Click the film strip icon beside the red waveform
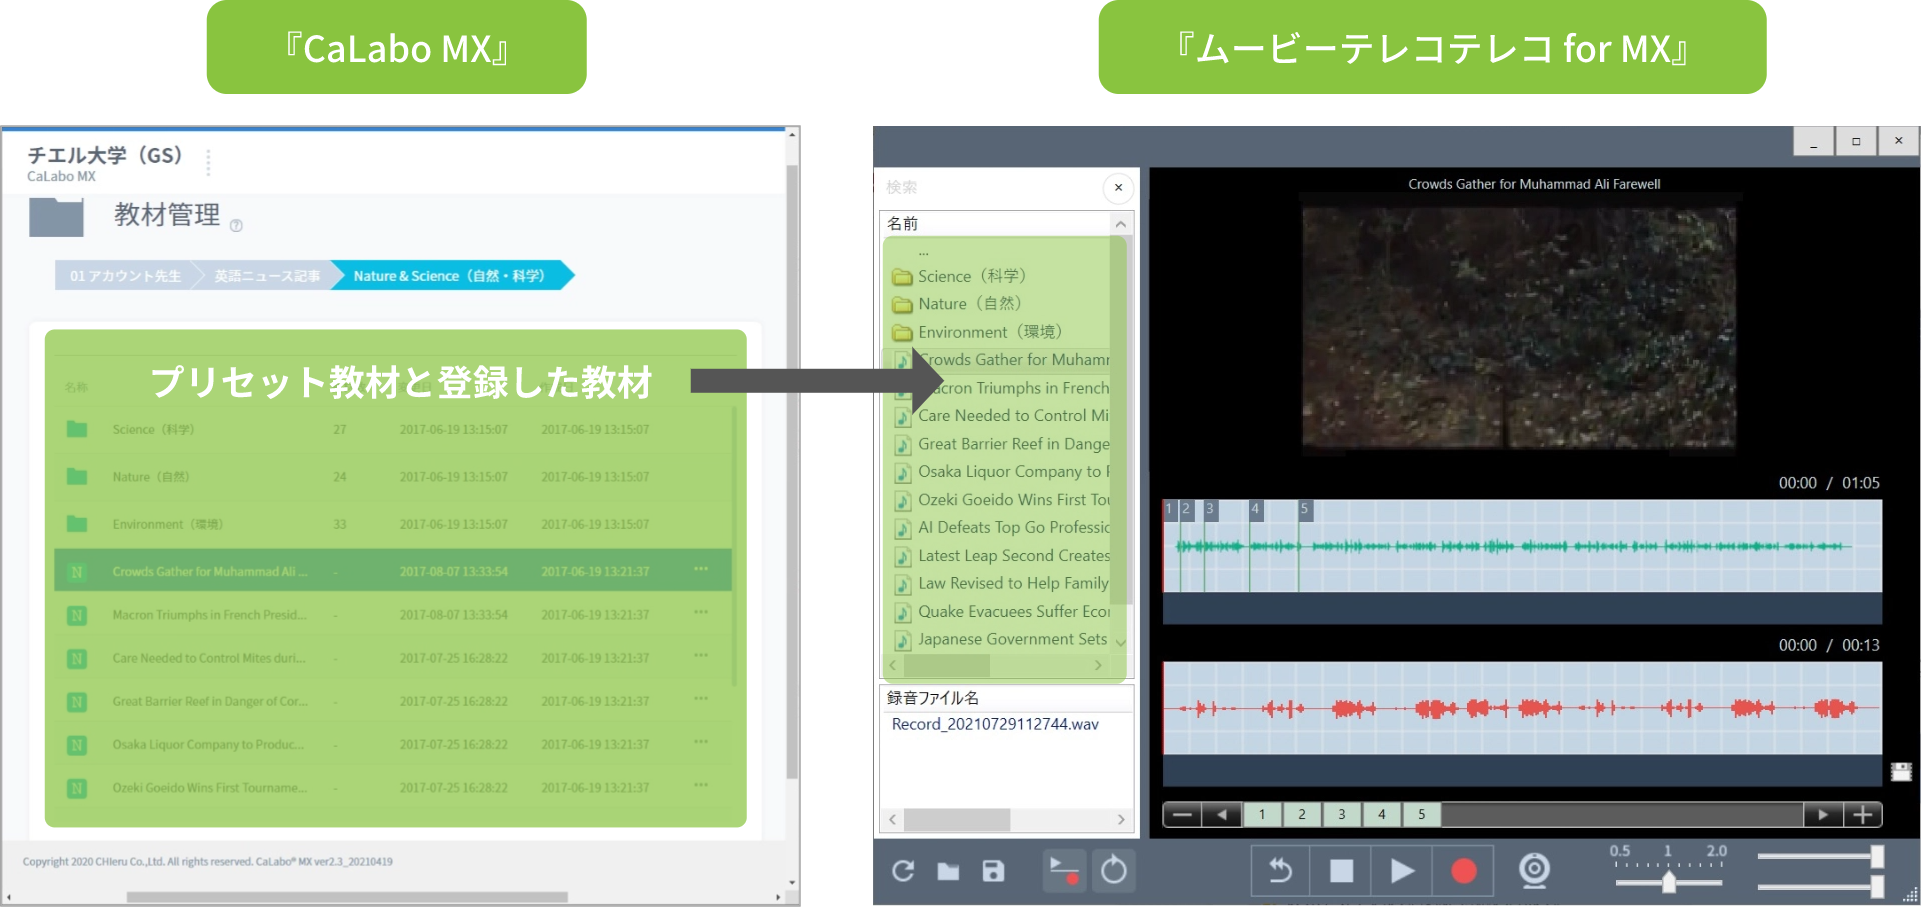Screen dimensions: 1921x907 pos(1901,772)
